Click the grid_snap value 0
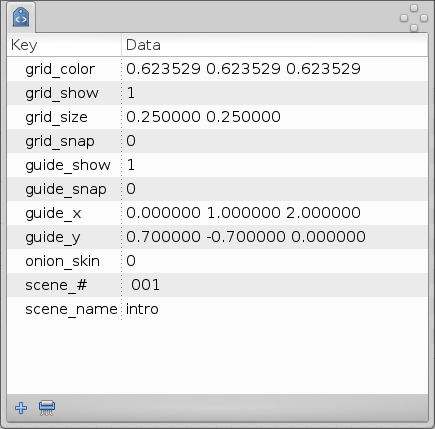Image resolution: width=435 pixels, height=429 pixels. [x=131, y=141]
